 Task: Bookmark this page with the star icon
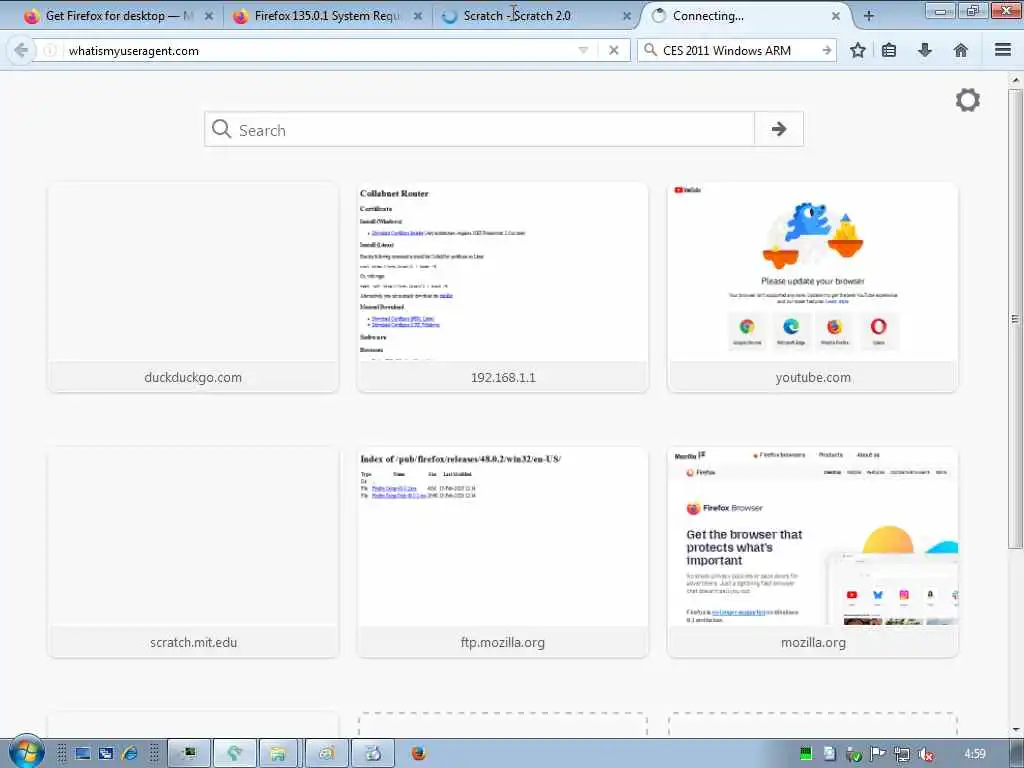(857, 50)
